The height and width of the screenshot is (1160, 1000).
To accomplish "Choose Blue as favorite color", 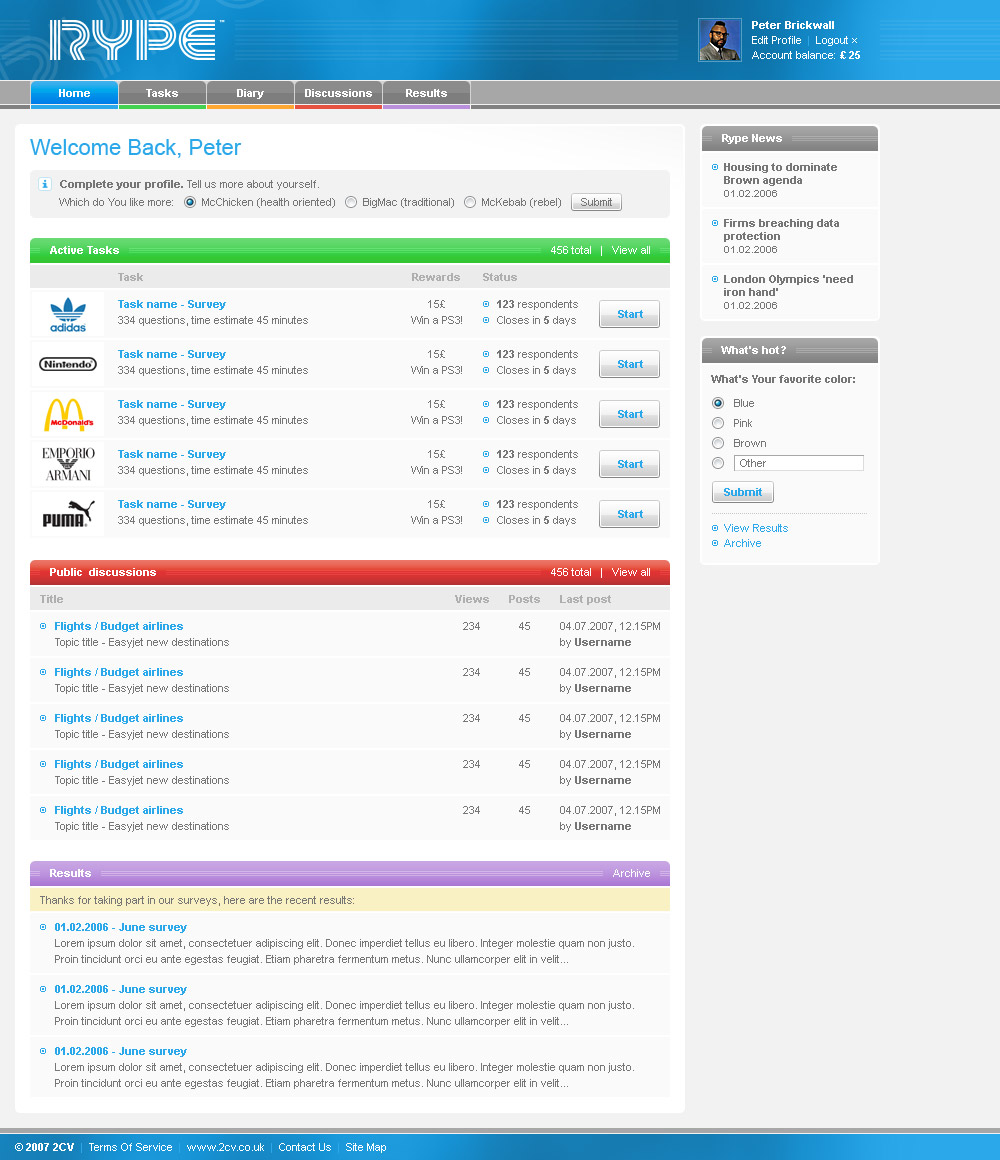I will (717, 403).
